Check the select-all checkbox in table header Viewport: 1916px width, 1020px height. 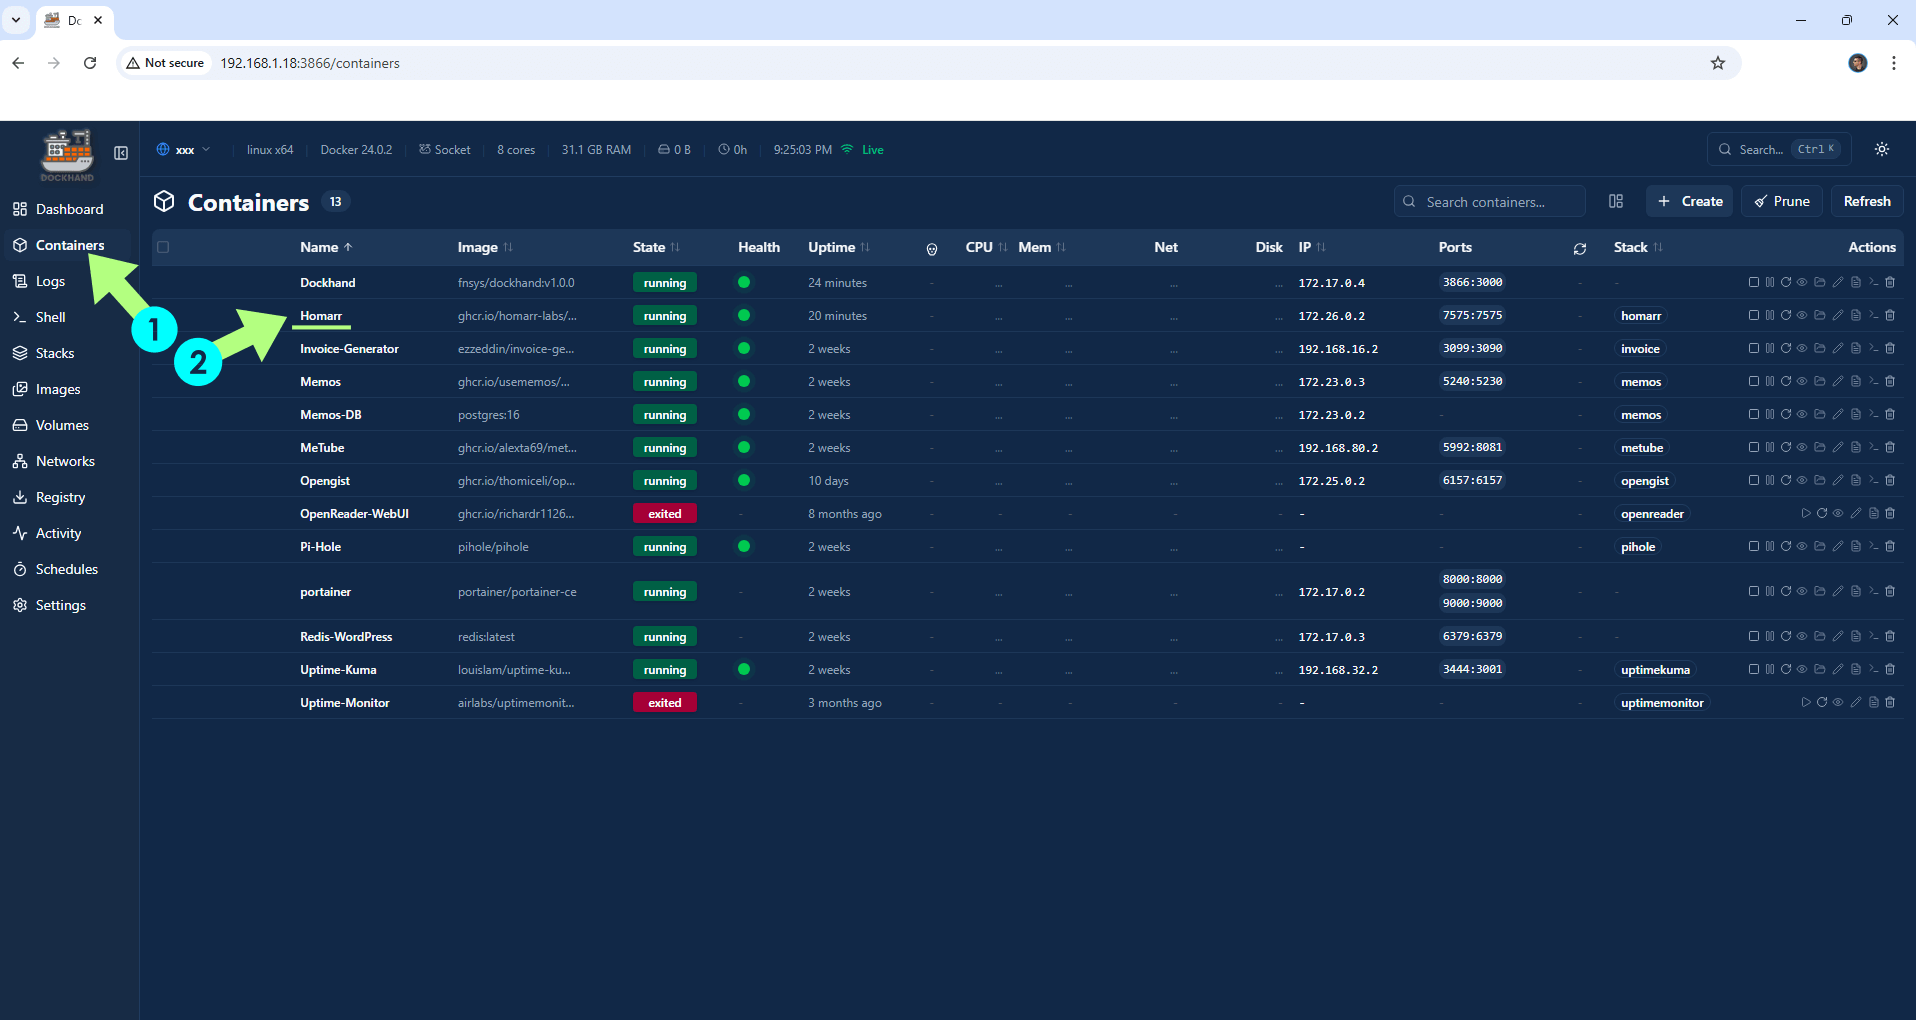[162, 246]
